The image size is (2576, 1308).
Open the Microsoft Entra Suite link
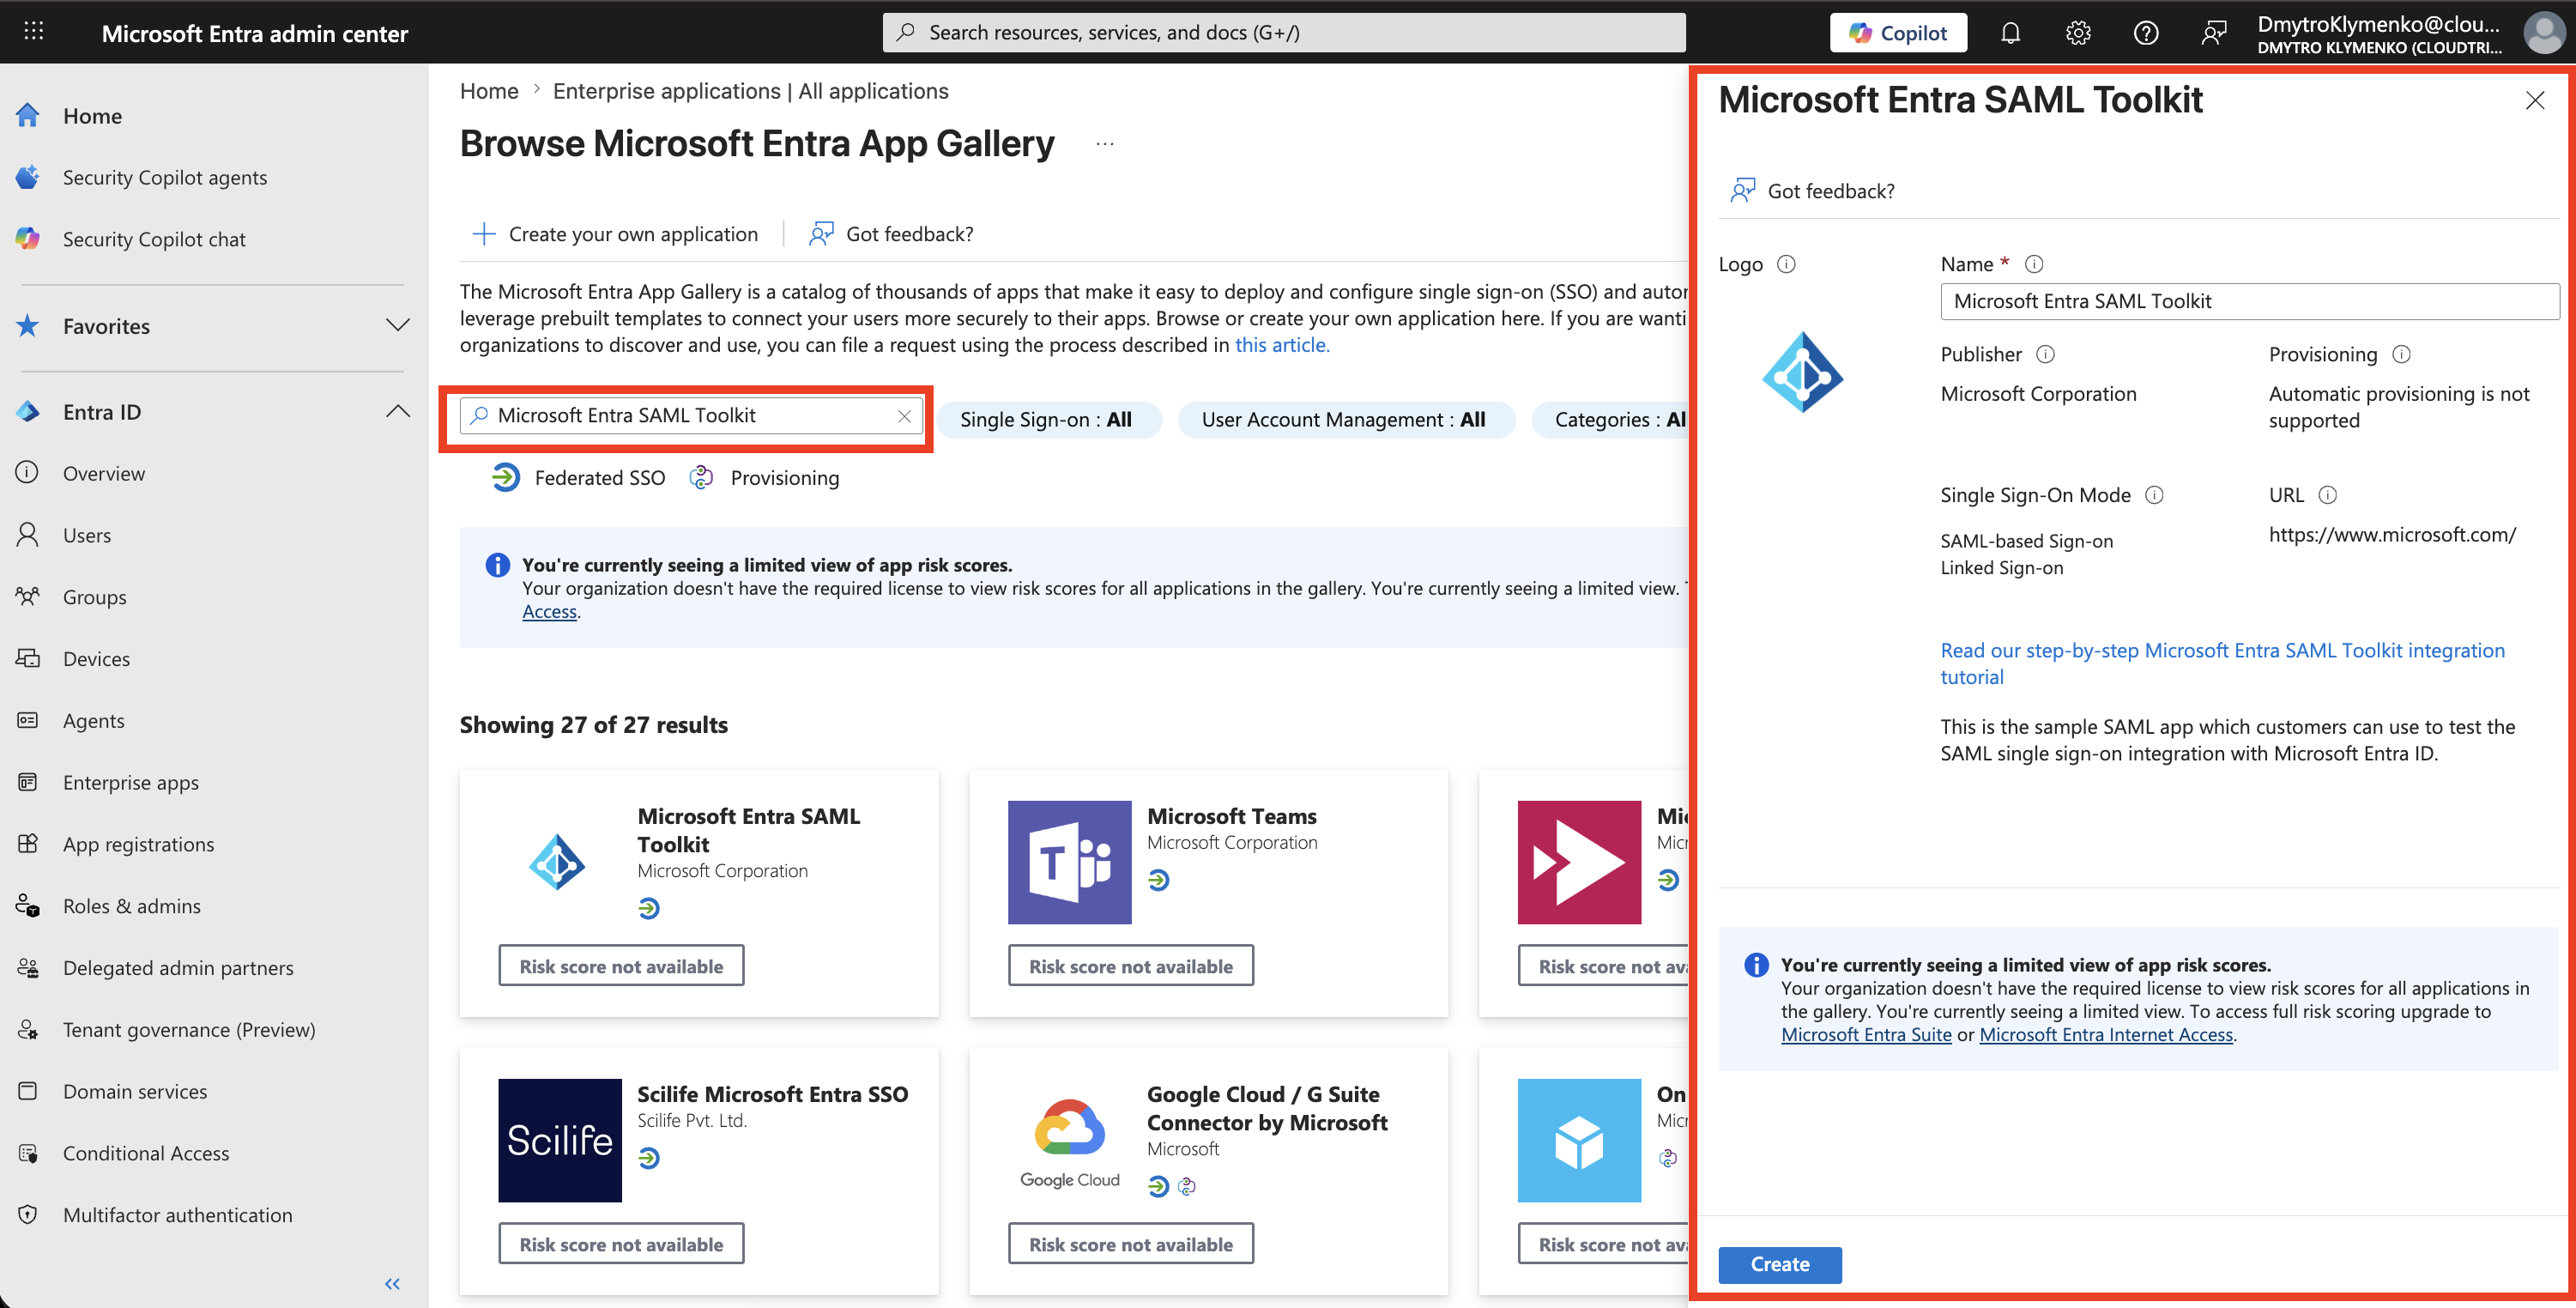point(1866,1035)
